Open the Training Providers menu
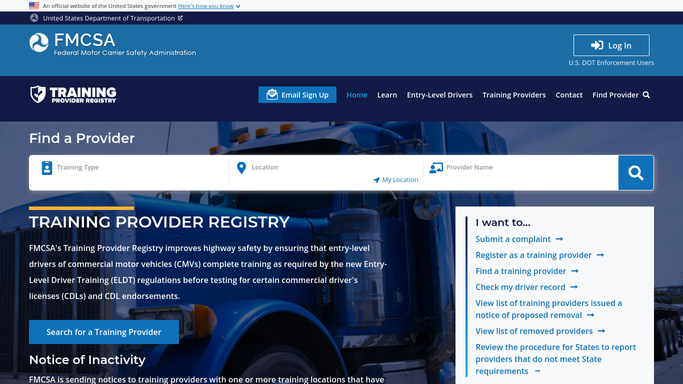Image resolution: width=683 pixels, height=384 pixels. 514,95
